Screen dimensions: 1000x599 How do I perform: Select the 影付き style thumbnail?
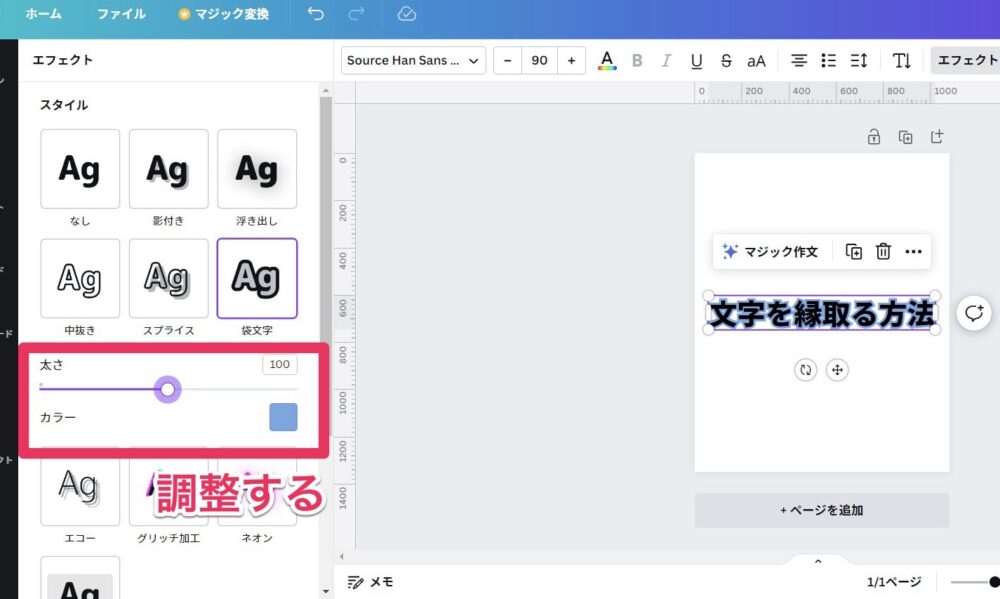coord(168,169)
